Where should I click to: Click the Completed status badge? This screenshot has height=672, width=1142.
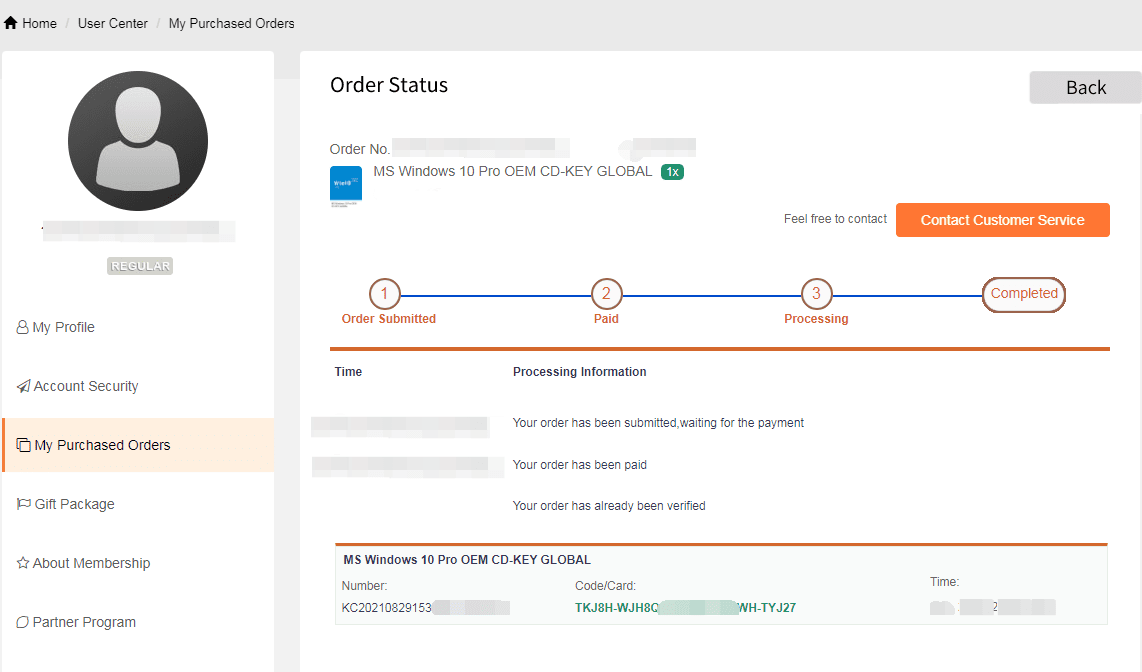click(1024, 294)
